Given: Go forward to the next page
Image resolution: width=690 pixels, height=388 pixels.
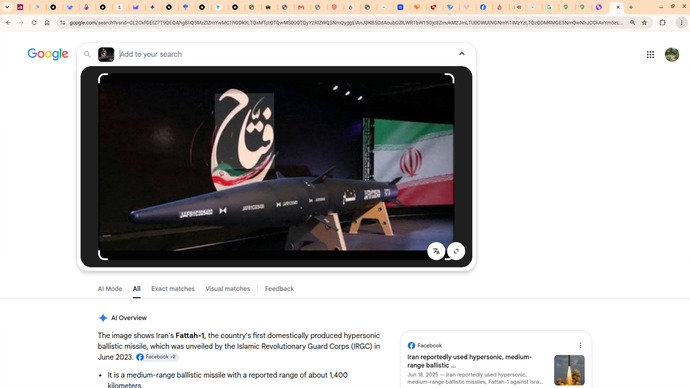Looking at the screenshot, I should pos(21,22).
